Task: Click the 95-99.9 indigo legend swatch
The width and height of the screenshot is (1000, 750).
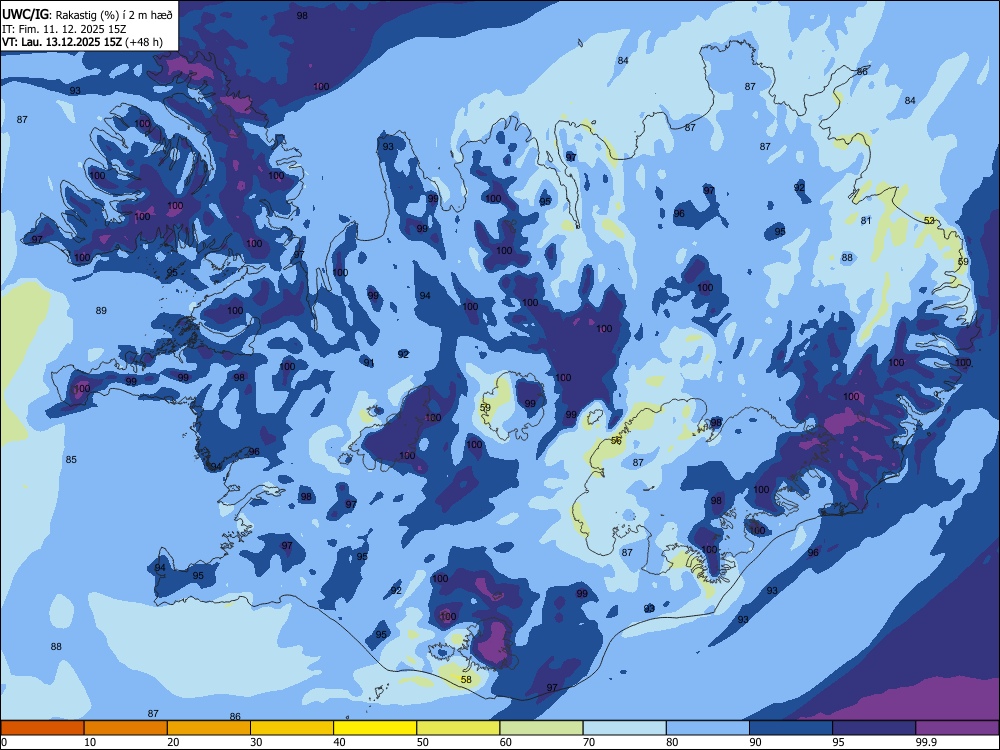Action: (874, 728)
